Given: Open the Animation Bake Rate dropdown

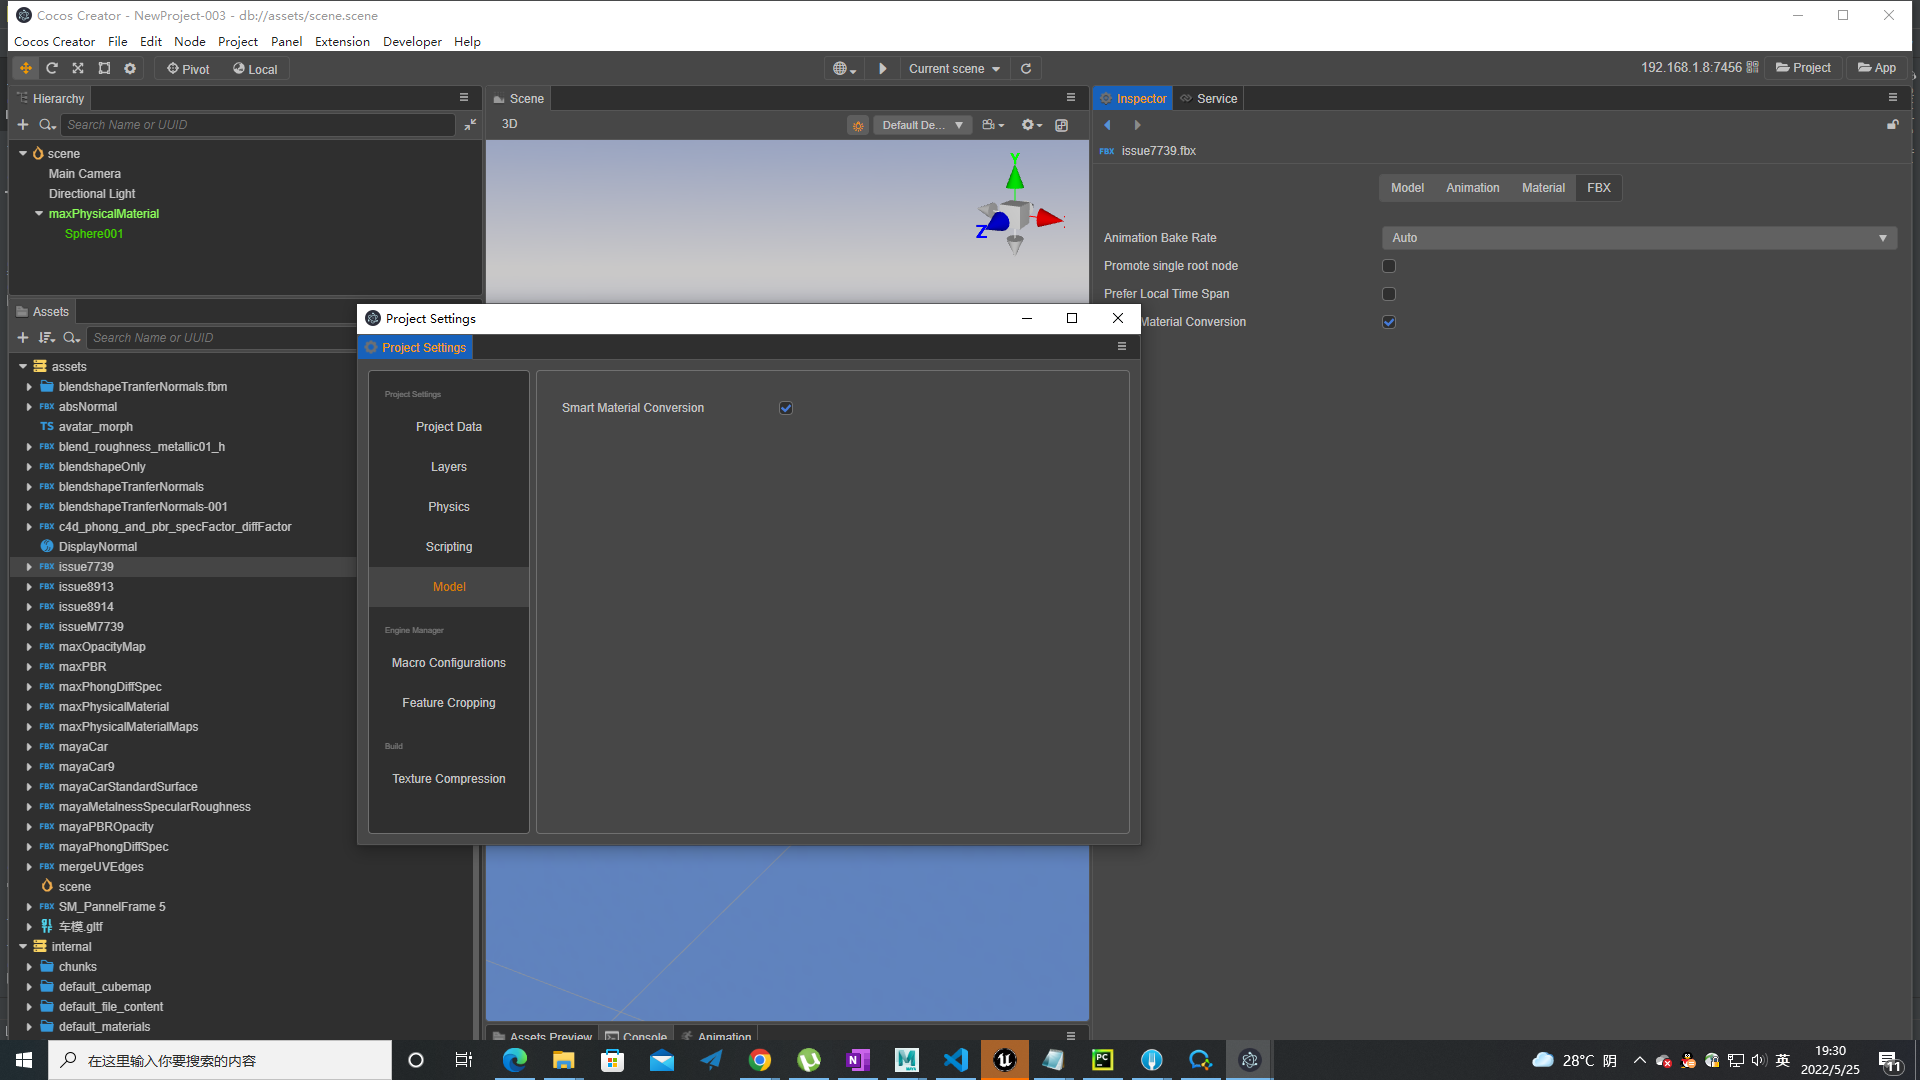Looking at the screenshot, I should (x=1639, y=238).
